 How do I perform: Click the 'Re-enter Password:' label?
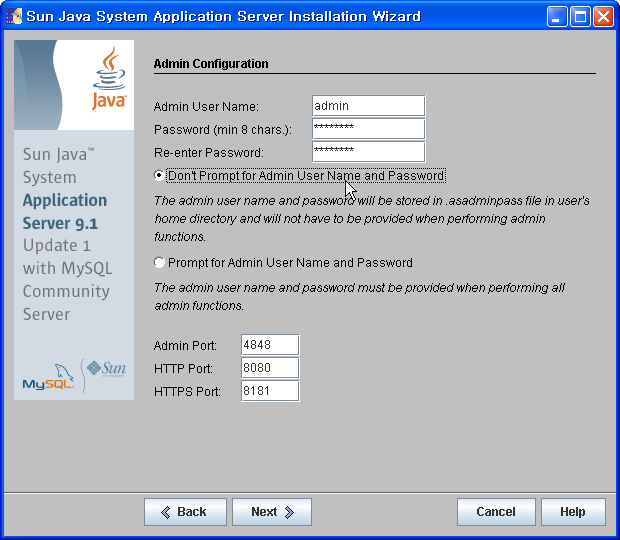[208, 153]
